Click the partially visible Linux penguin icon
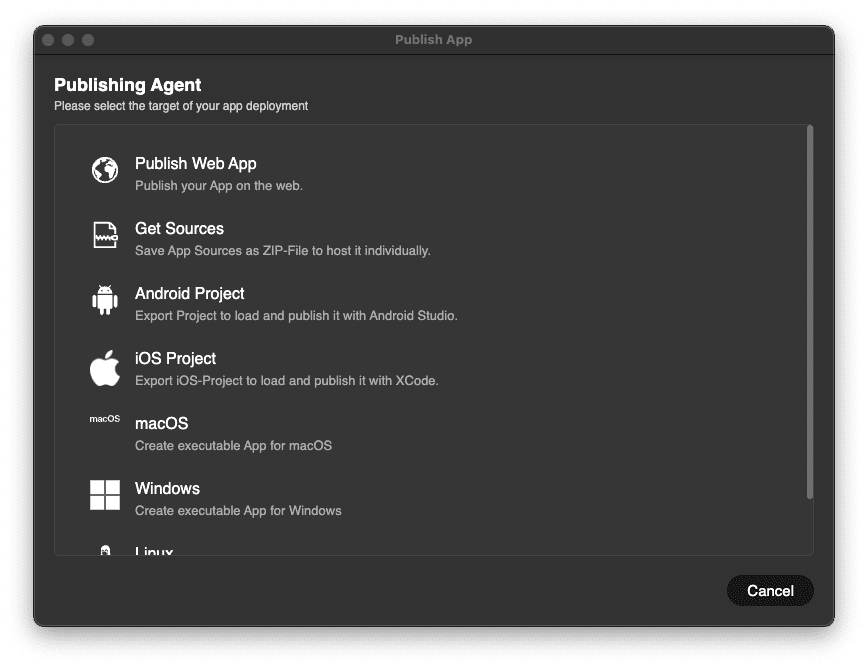 (x=105, y=550)
